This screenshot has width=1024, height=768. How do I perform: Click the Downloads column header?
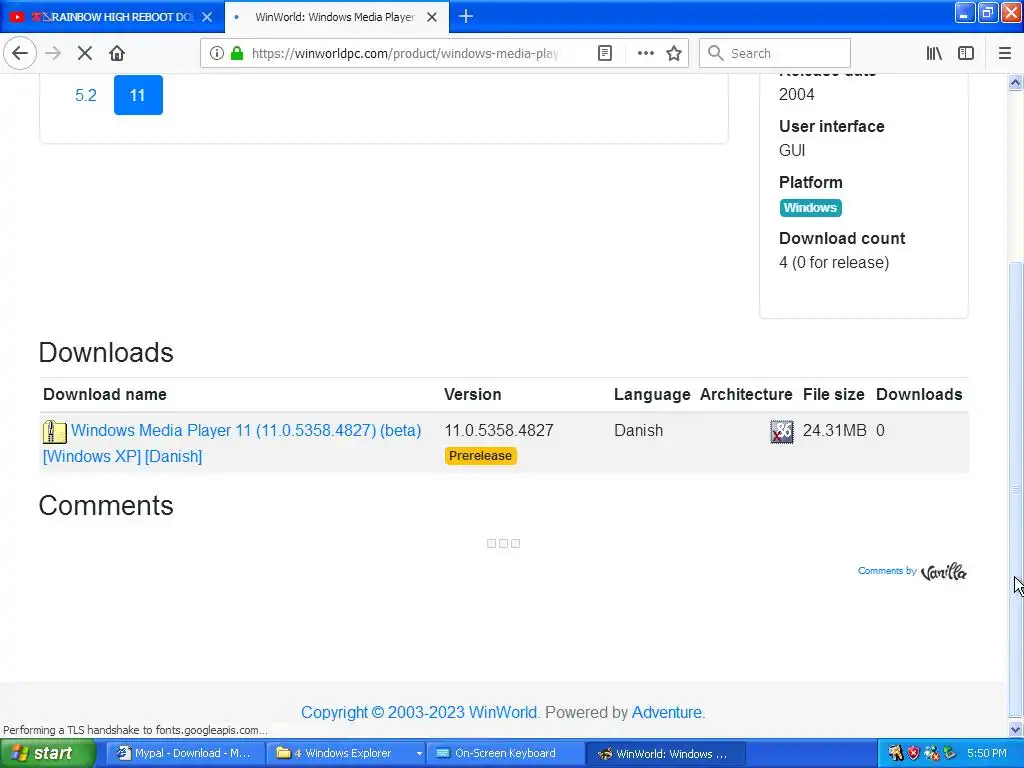[x=919, y=394]
